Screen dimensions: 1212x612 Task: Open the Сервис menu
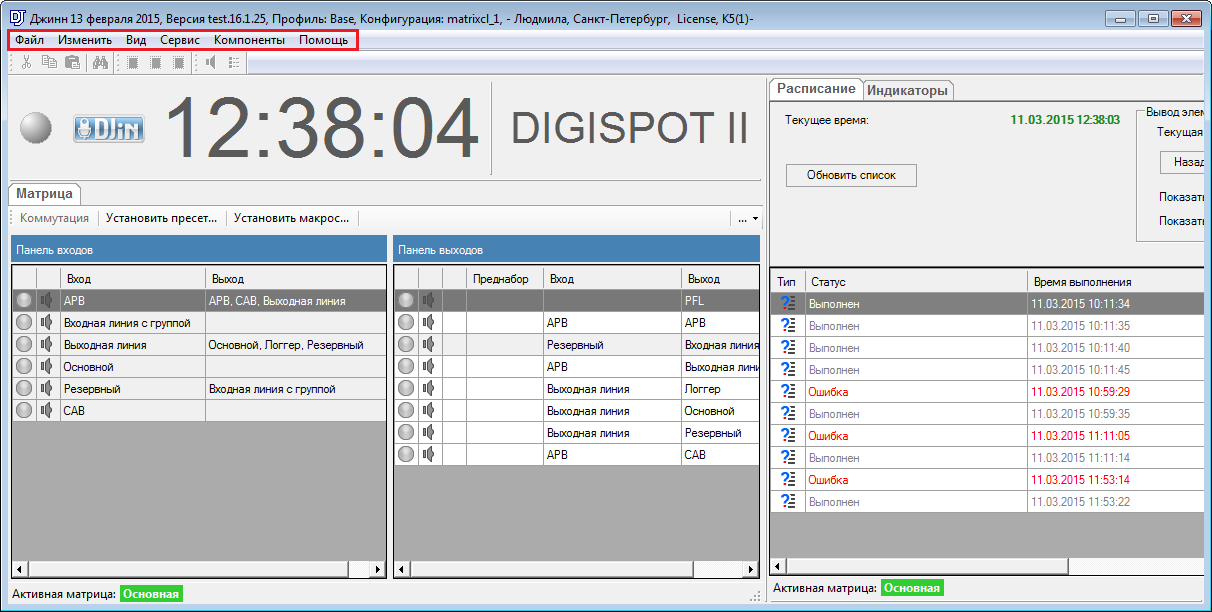click(x=180, y=40)
